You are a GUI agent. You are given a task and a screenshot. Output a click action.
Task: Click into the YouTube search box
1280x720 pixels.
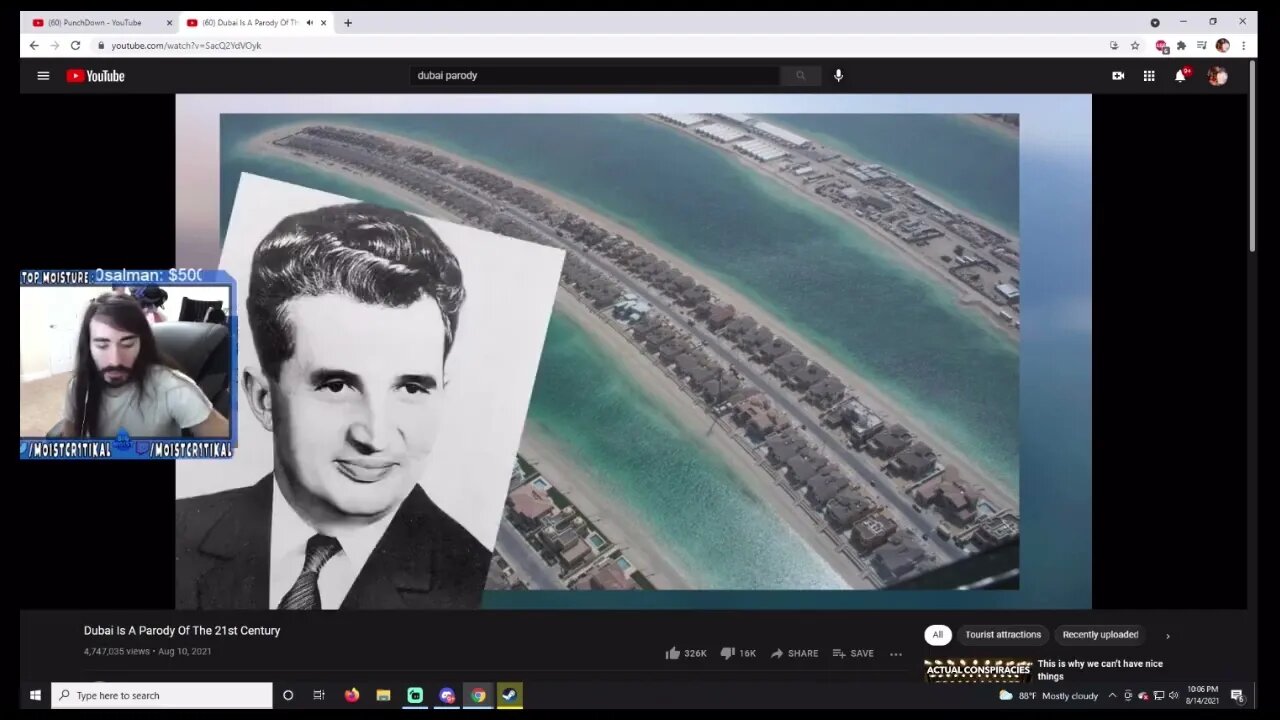click(595, 76)
